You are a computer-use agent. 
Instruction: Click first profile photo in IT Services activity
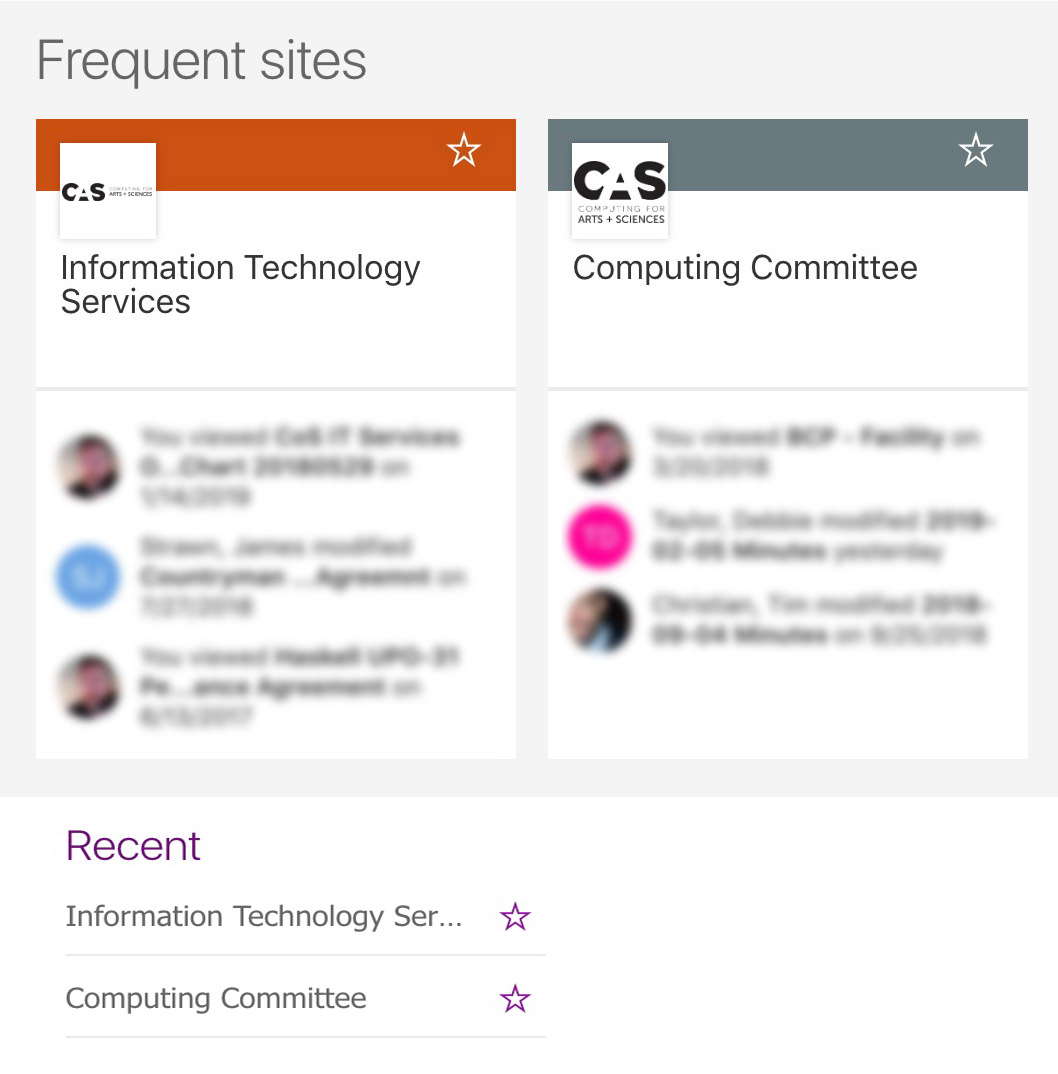click(x=88, y=466)
